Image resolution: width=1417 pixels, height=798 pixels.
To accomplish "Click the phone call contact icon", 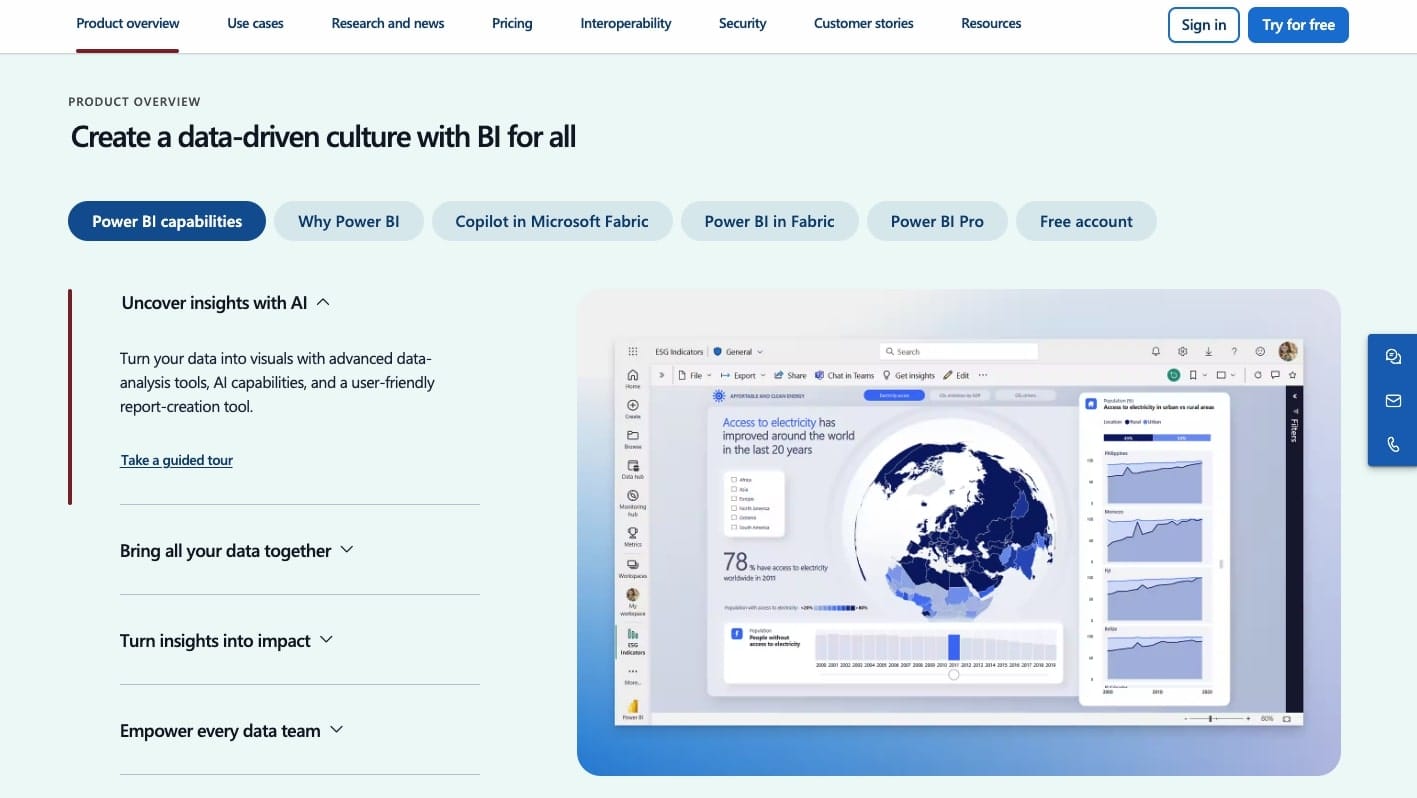I will coord(1393,445).
